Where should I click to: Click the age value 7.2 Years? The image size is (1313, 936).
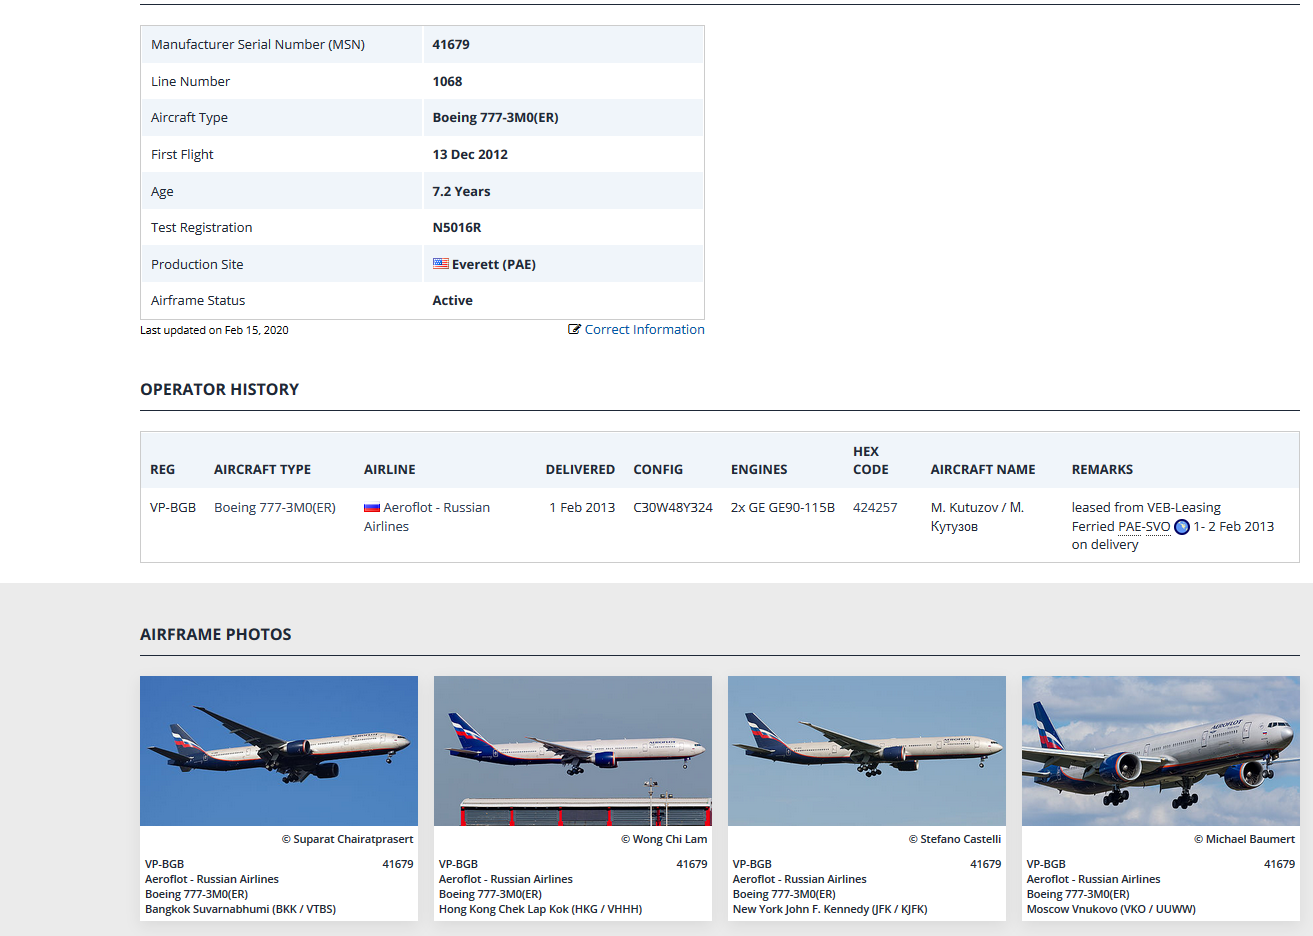pos(461,191)
